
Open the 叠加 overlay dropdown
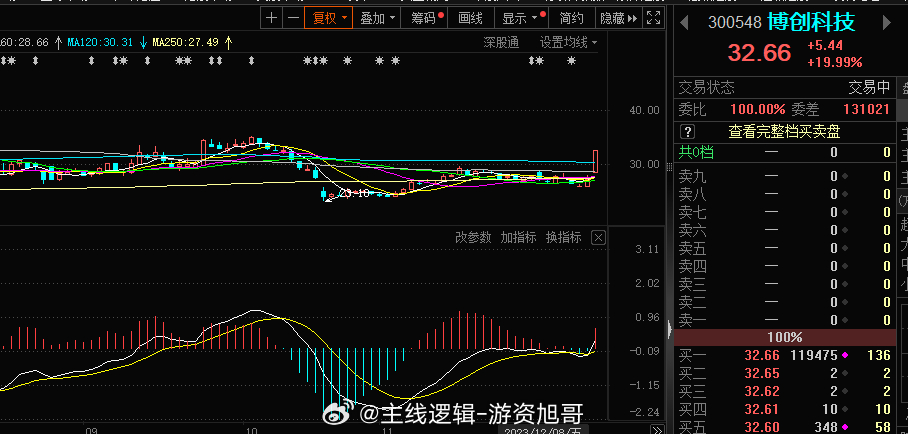coord(377,18)
